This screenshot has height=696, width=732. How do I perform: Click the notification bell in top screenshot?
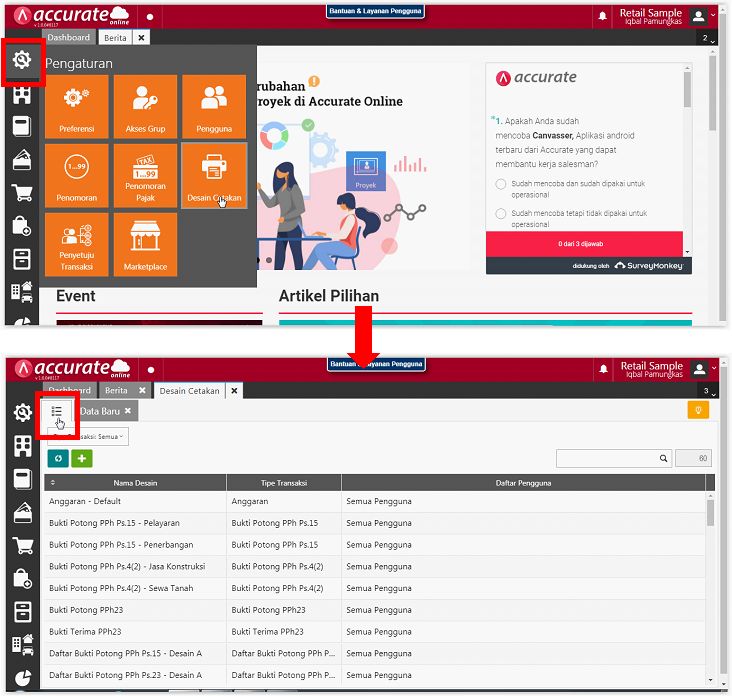[603, 16]
